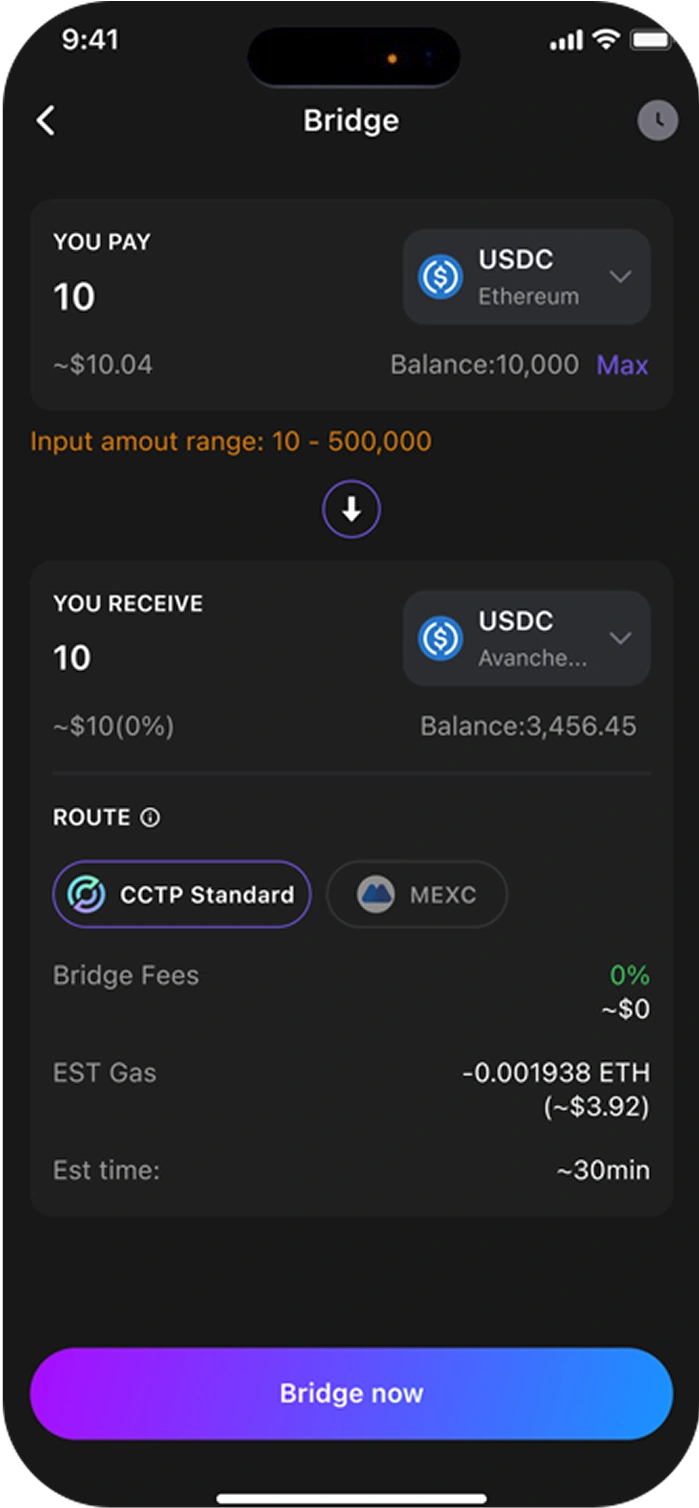This screenshot has height=1508, width=699.
Task: Click the You Receive amount value
Action: [x=72, y=658]
